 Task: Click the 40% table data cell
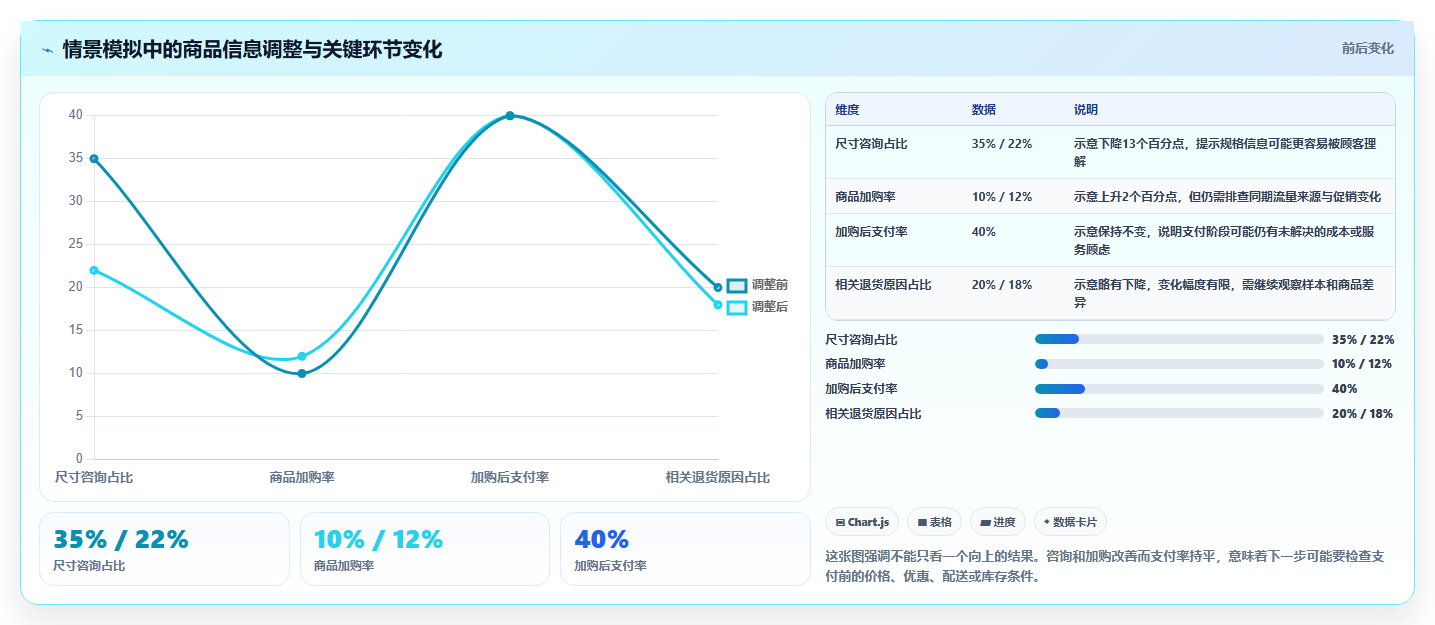[983, 232]
